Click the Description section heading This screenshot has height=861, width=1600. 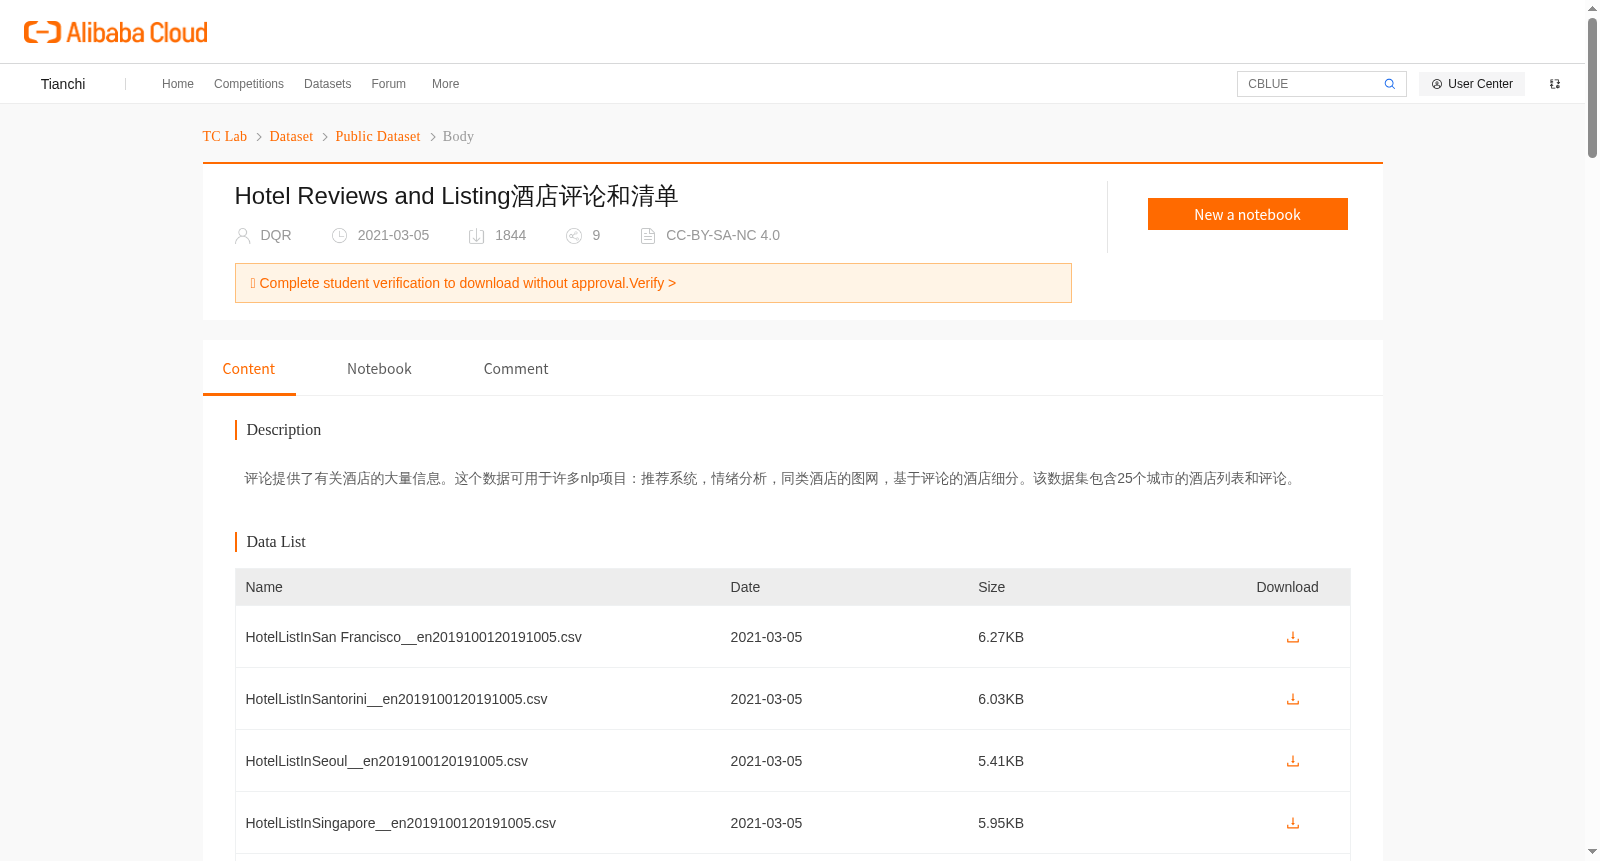pyautogui.click(x=284, y=430)
